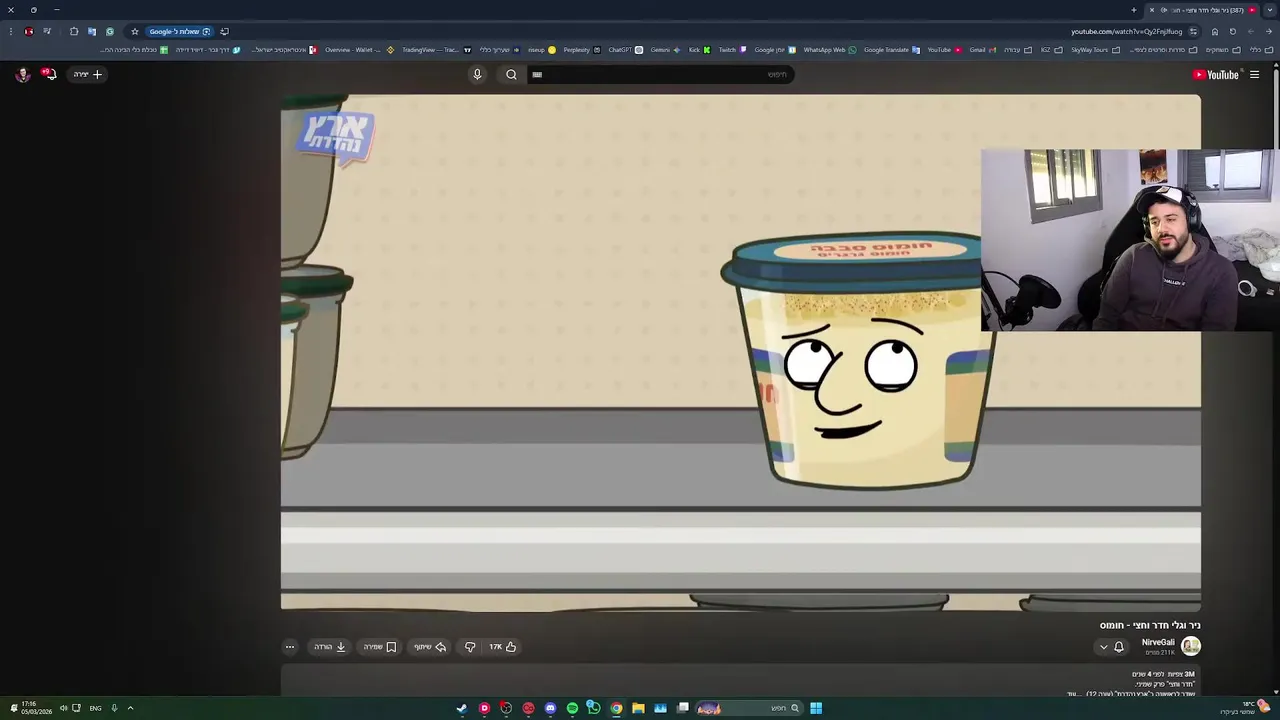The image size is (1280, 720).
Task: Pause the playing video in player
Action: 740,352
